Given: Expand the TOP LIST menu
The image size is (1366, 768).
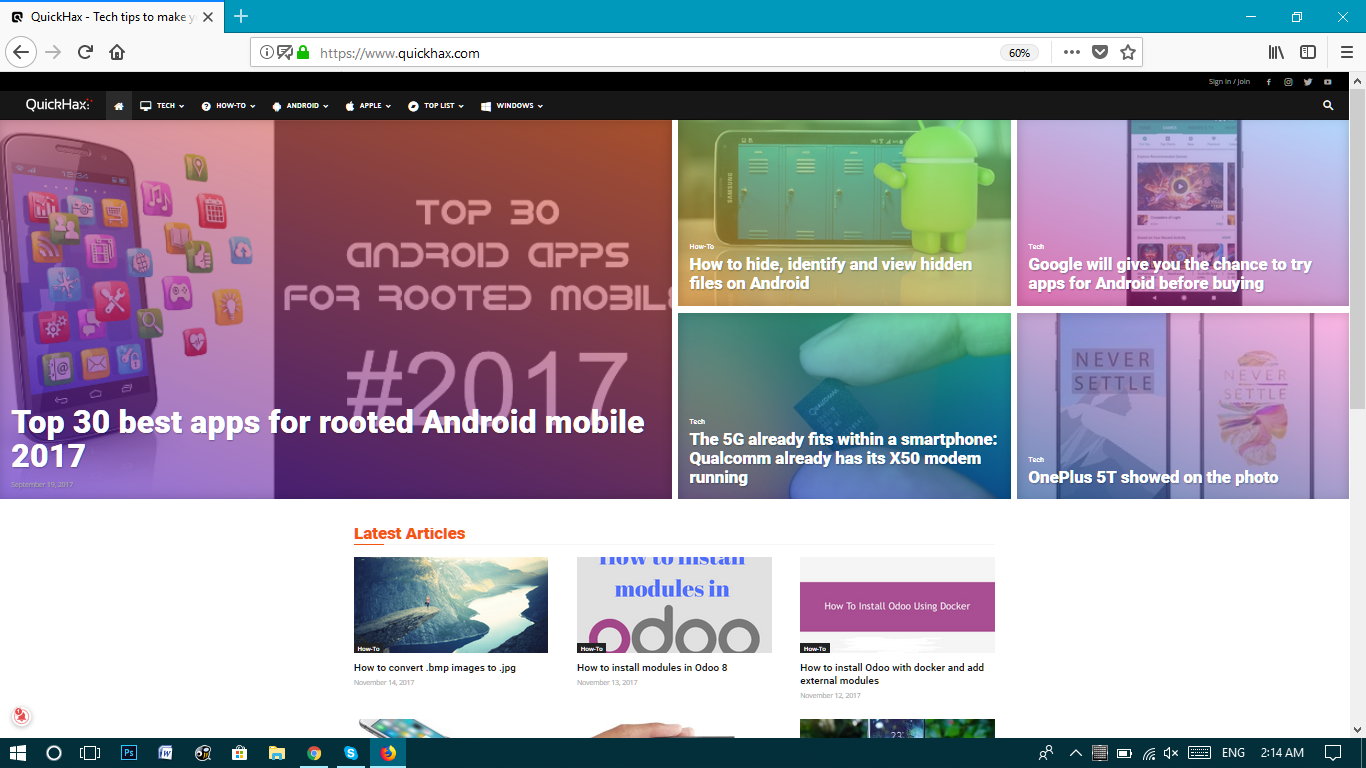Looking at the screenshot, I should (436, 105).
